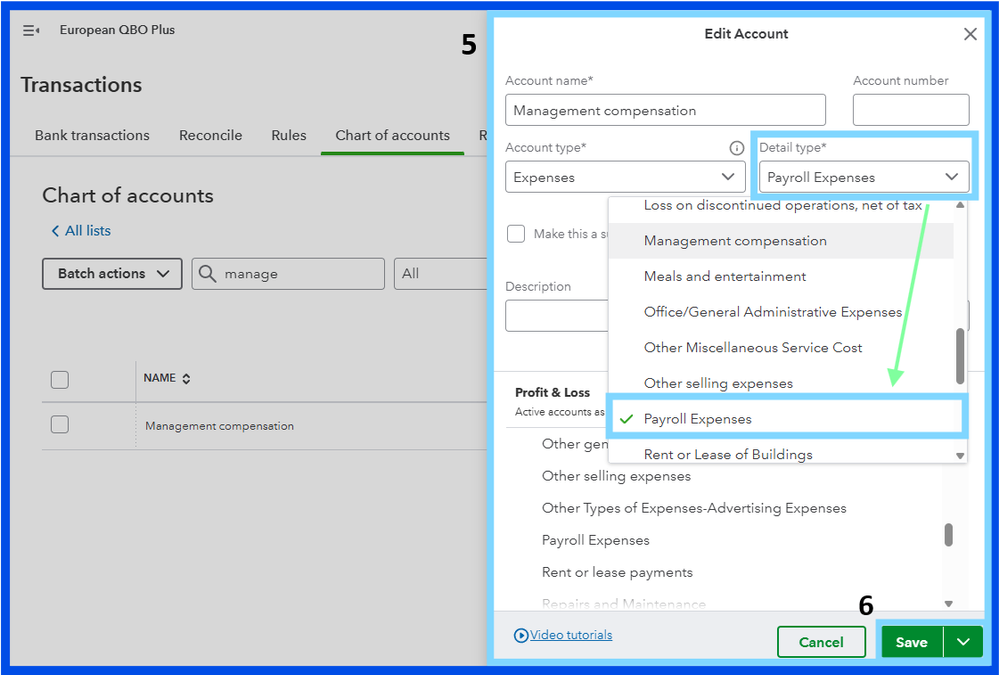Open the Video tutorials link
The width and height of the screenshot is (999, 675).
pyautogui.click(x=571, y=635)
